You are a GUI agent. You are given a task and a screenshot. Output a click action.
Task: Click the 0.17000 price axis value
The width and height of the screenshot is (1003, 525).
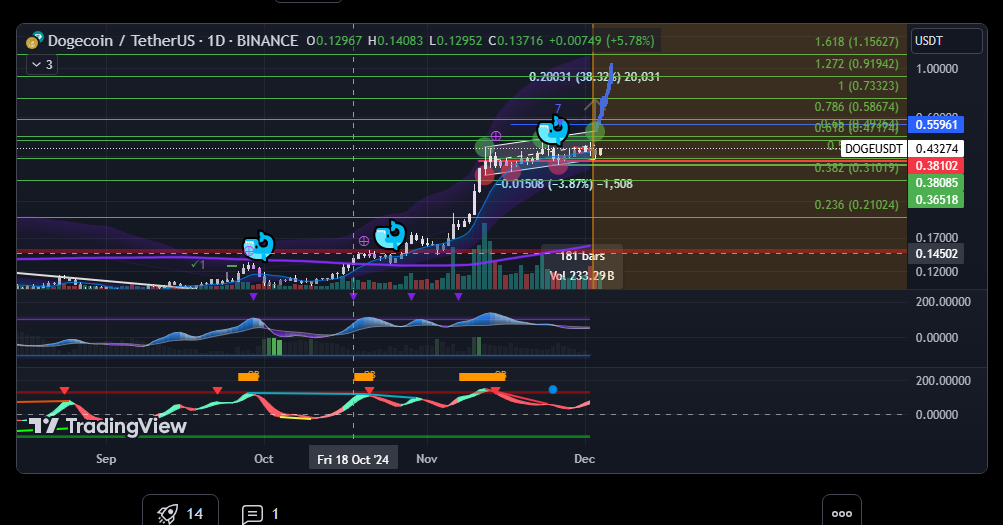tap(936, 238)
